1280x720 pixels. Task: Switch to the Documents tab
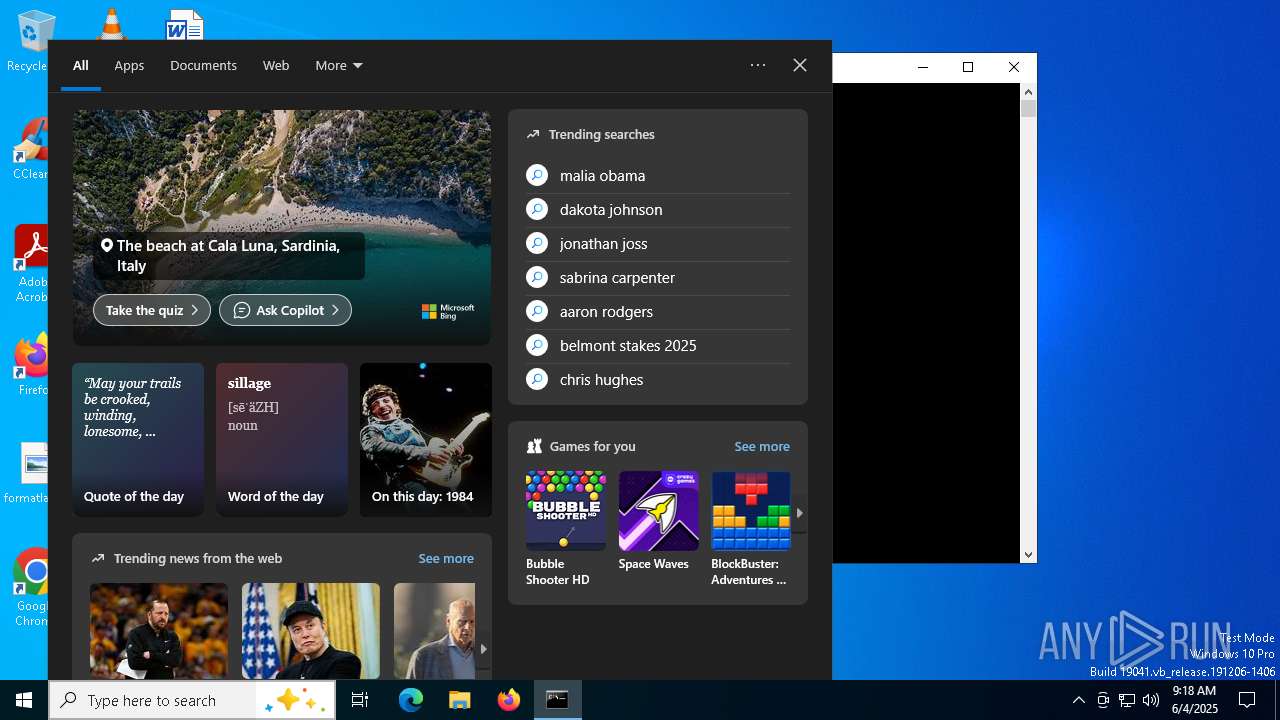203,65
